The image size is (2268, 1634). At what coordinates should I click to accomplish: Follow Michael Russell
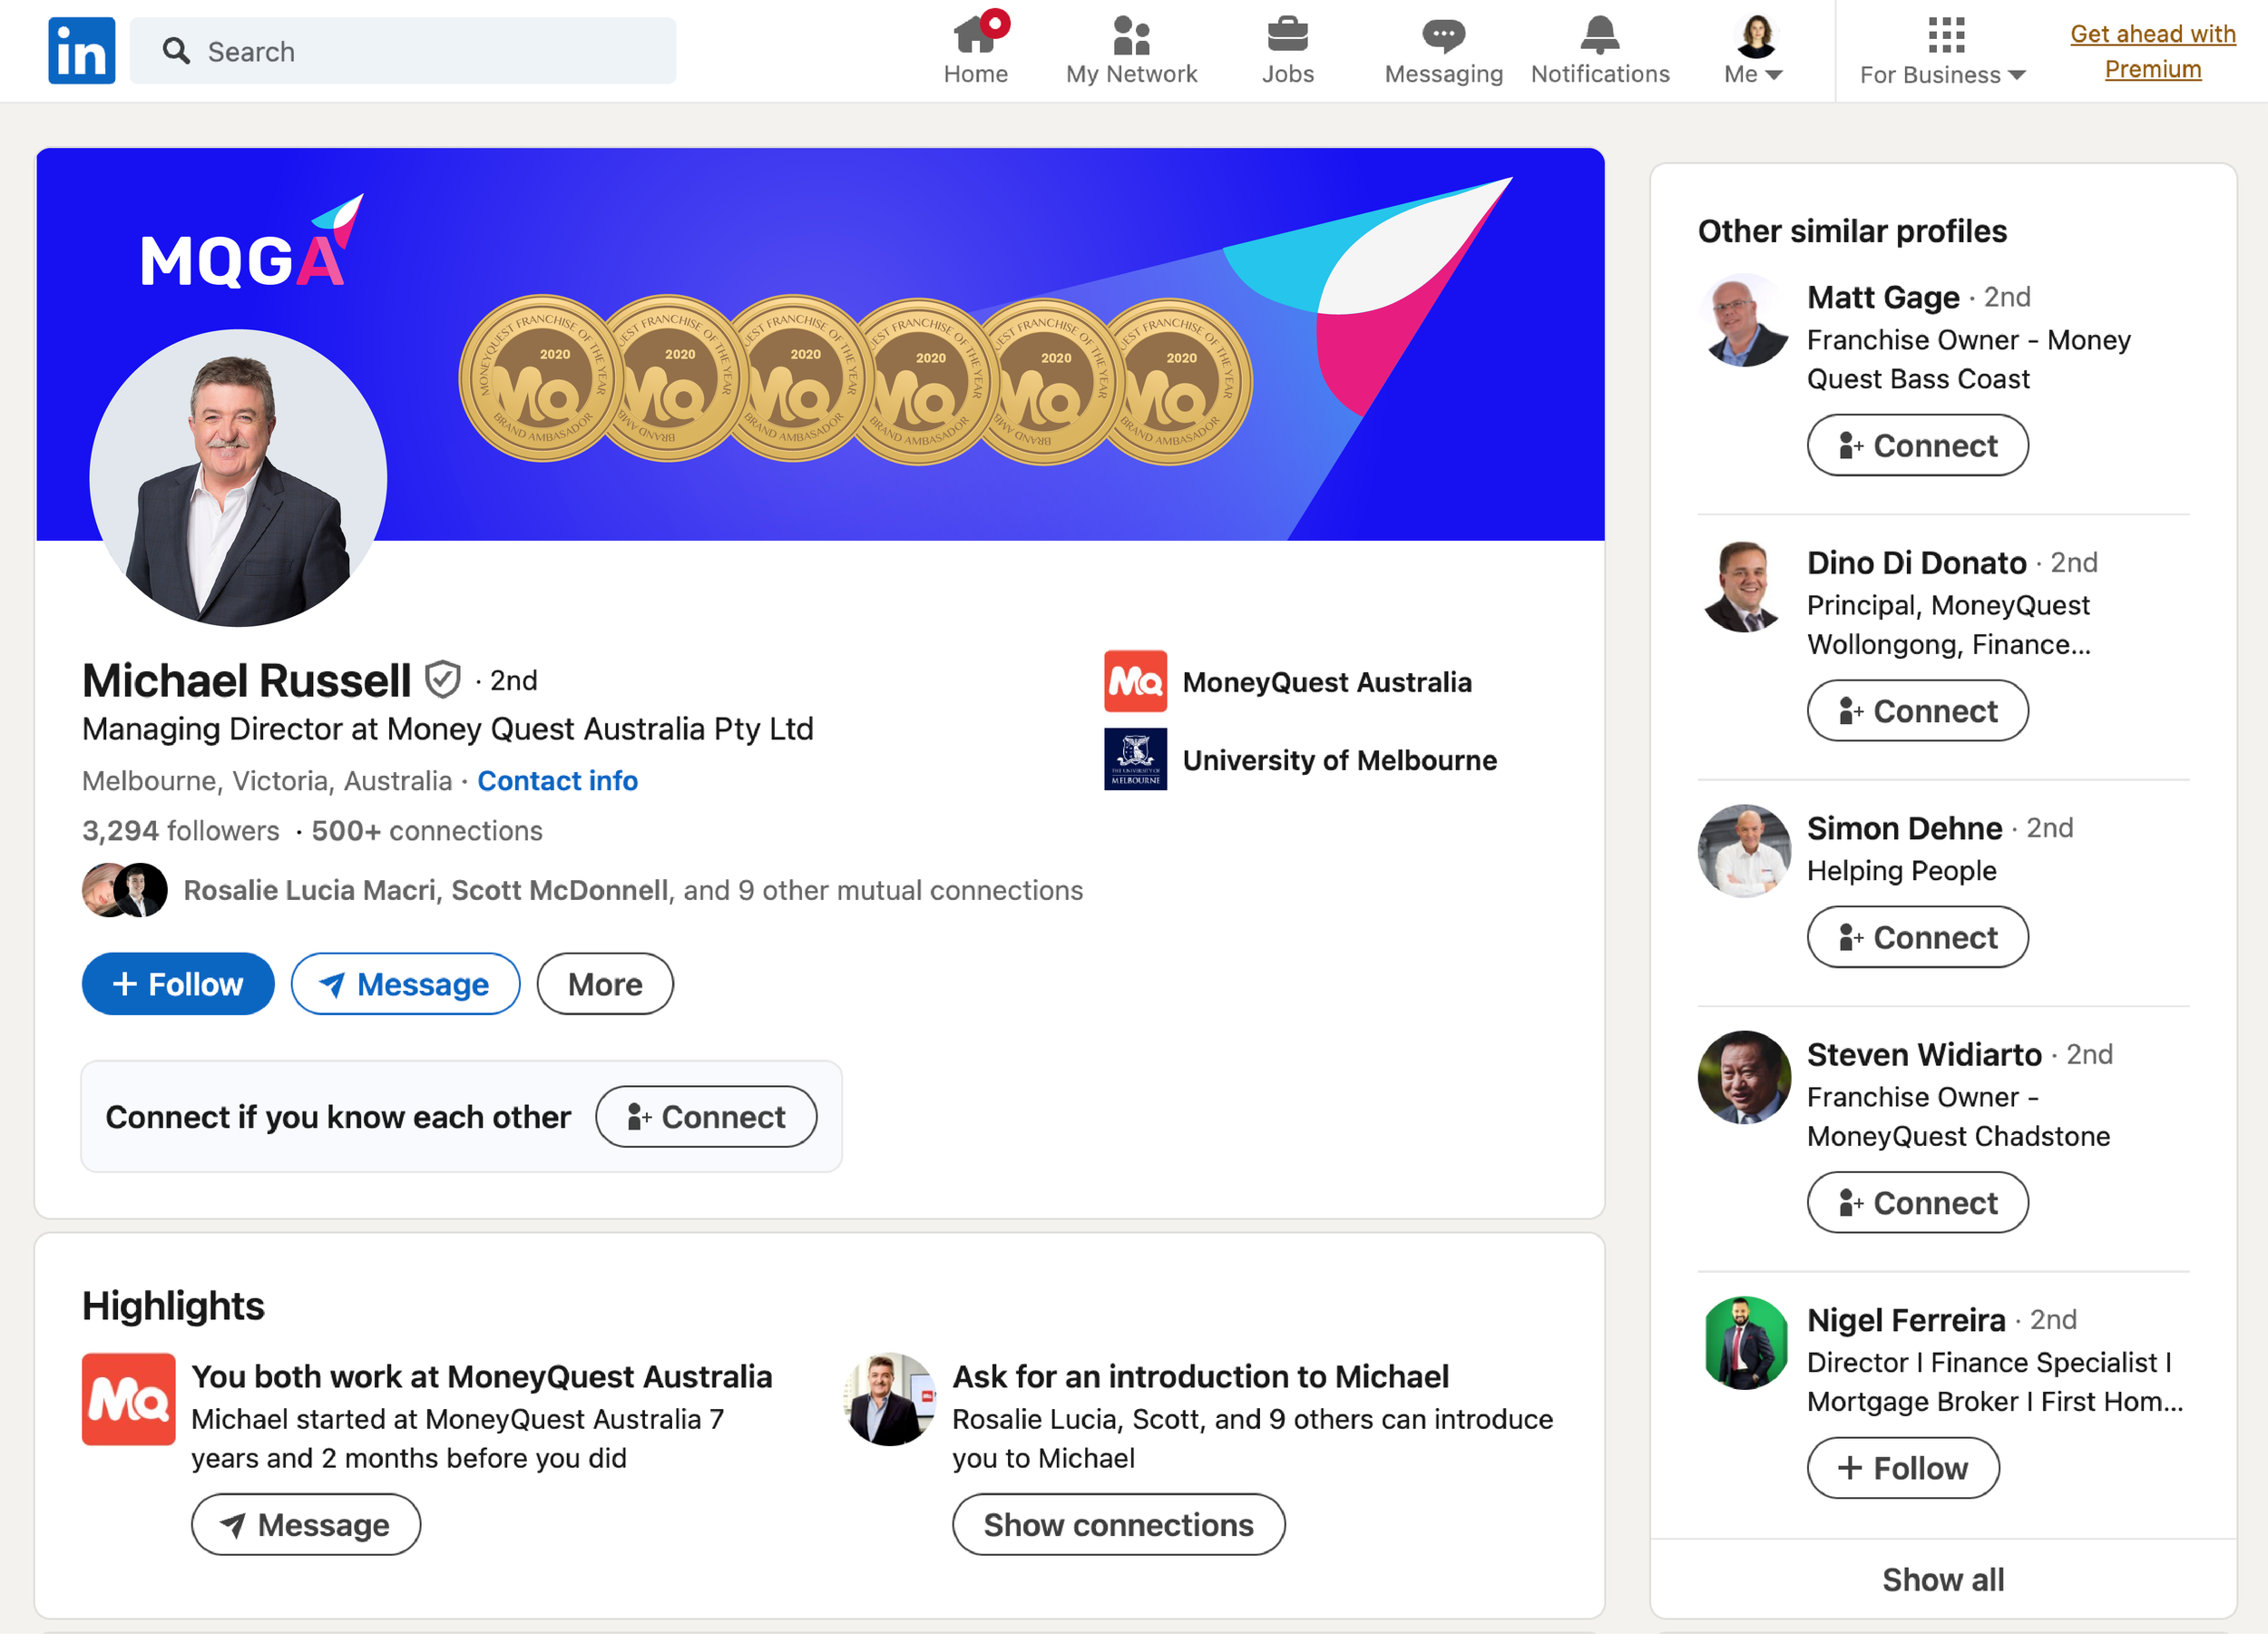point(178,984)
